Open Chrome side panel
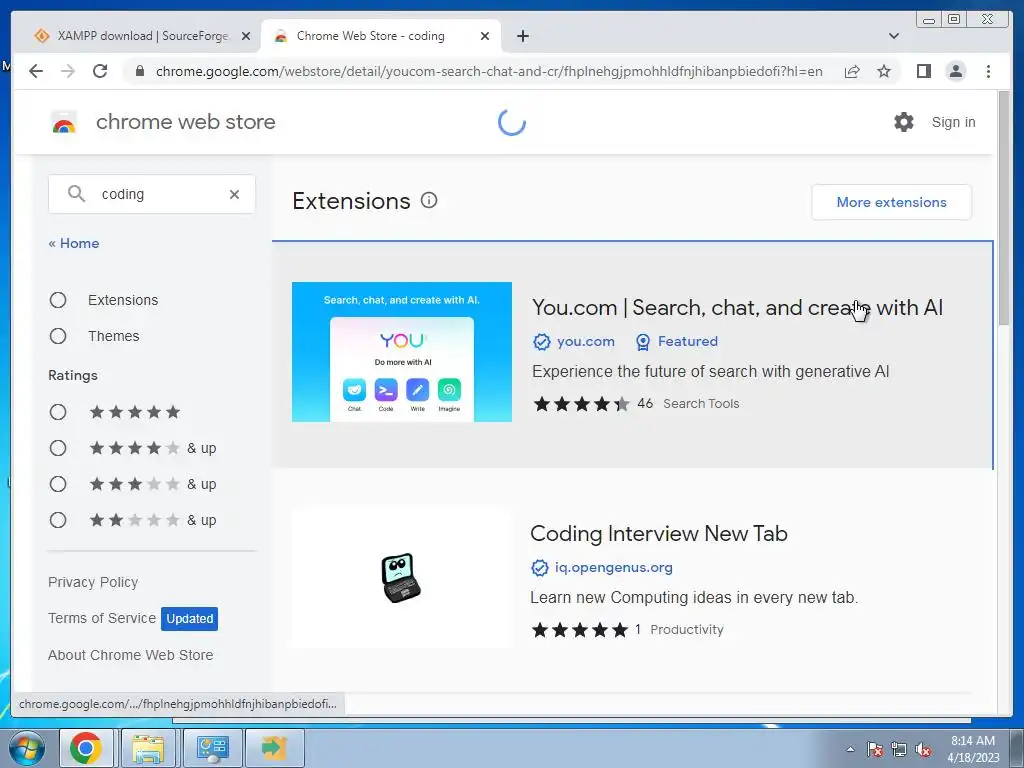1024x768 pixels. pyautogui.click(x=923, y=71)
